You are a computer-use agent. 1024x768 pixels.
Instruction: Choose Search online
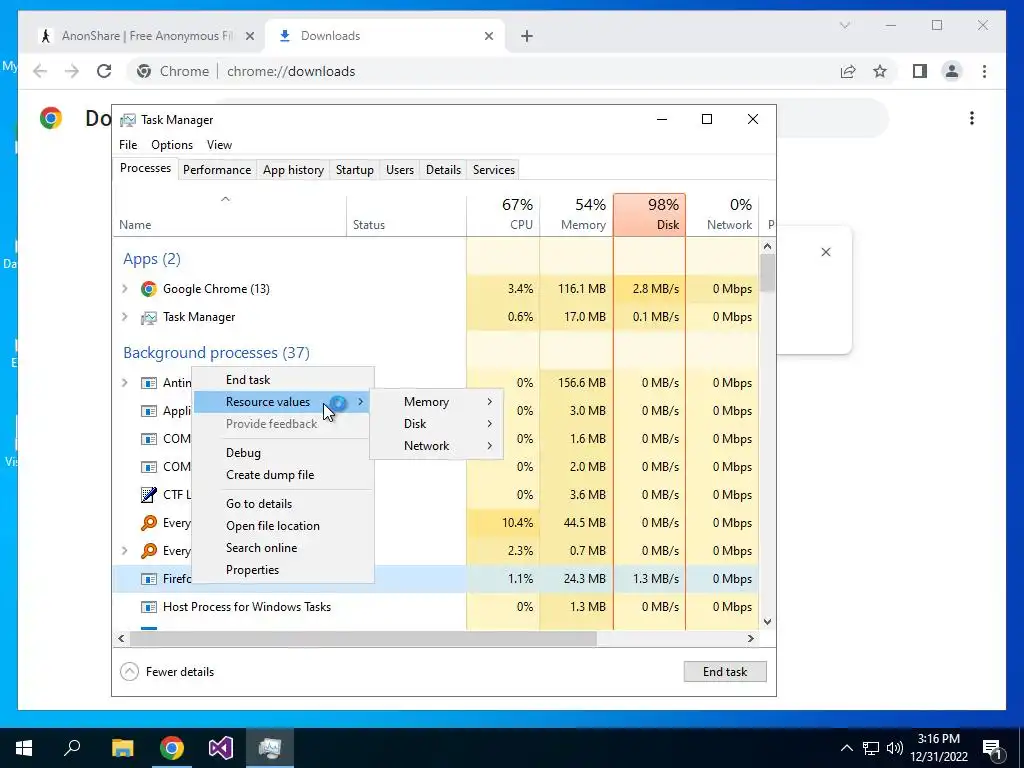(x=283, y=548)
